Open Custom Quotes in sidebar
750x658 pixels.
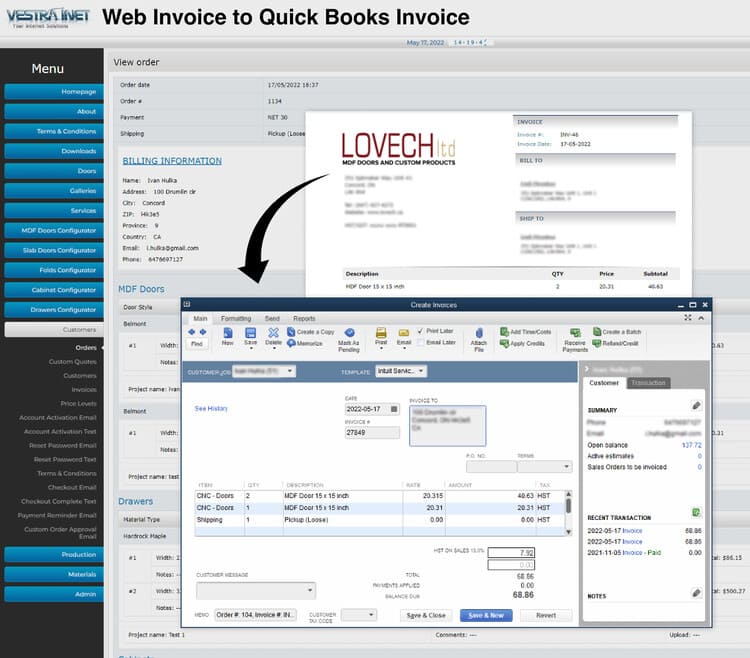tap(73, 362)
